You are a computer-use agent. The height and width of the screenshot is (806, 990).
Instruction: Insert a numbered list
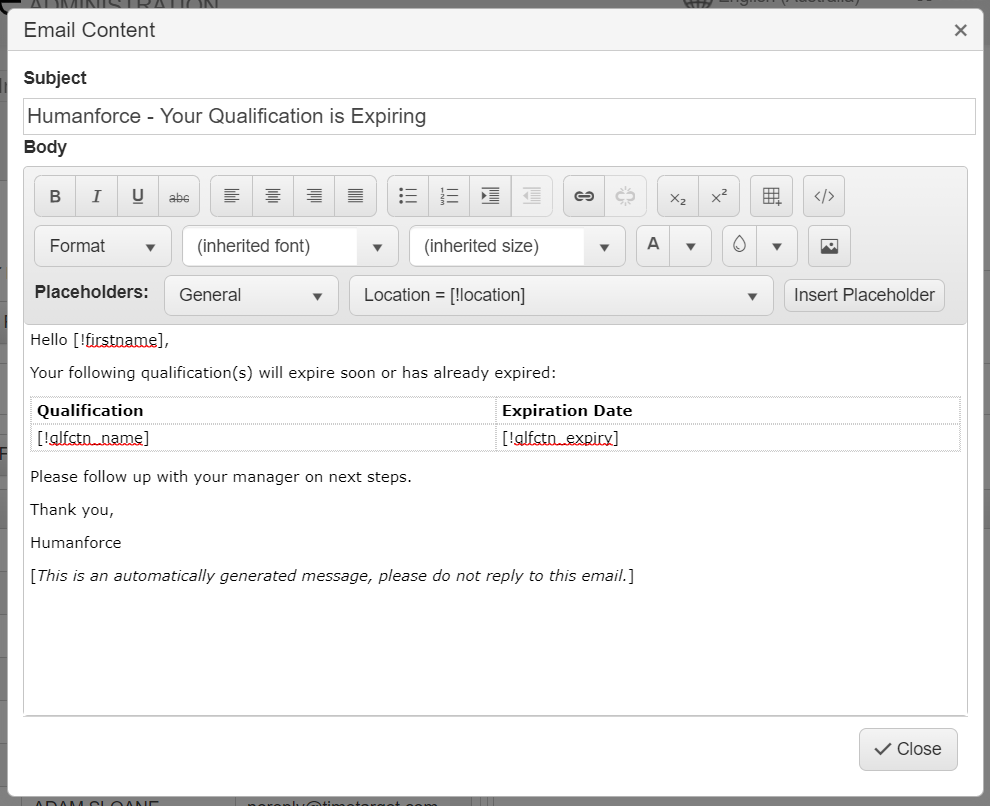tap(449, 196)
